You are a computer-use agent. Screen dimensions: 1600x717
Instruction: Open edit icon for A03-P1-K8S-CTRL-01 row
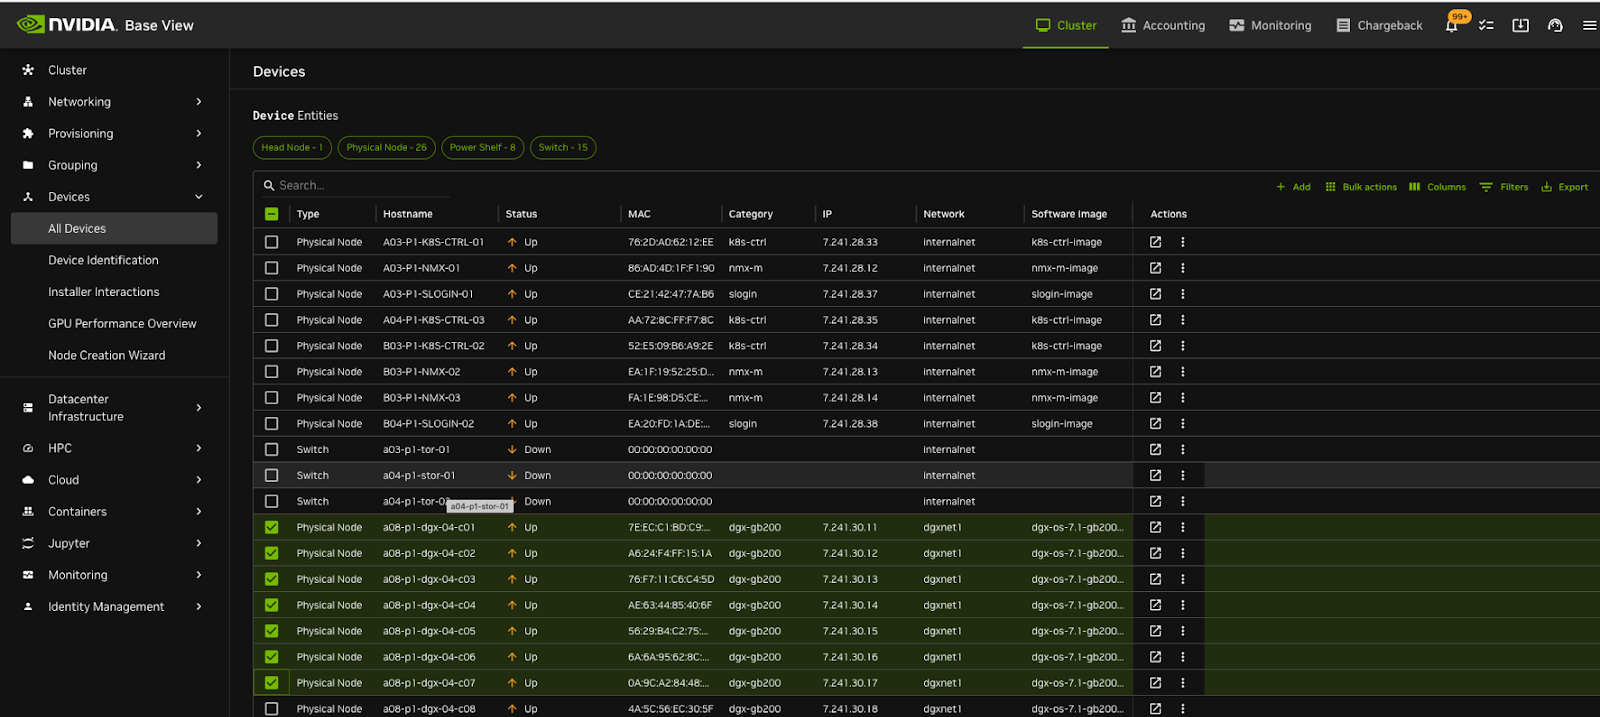[1155, 242]
